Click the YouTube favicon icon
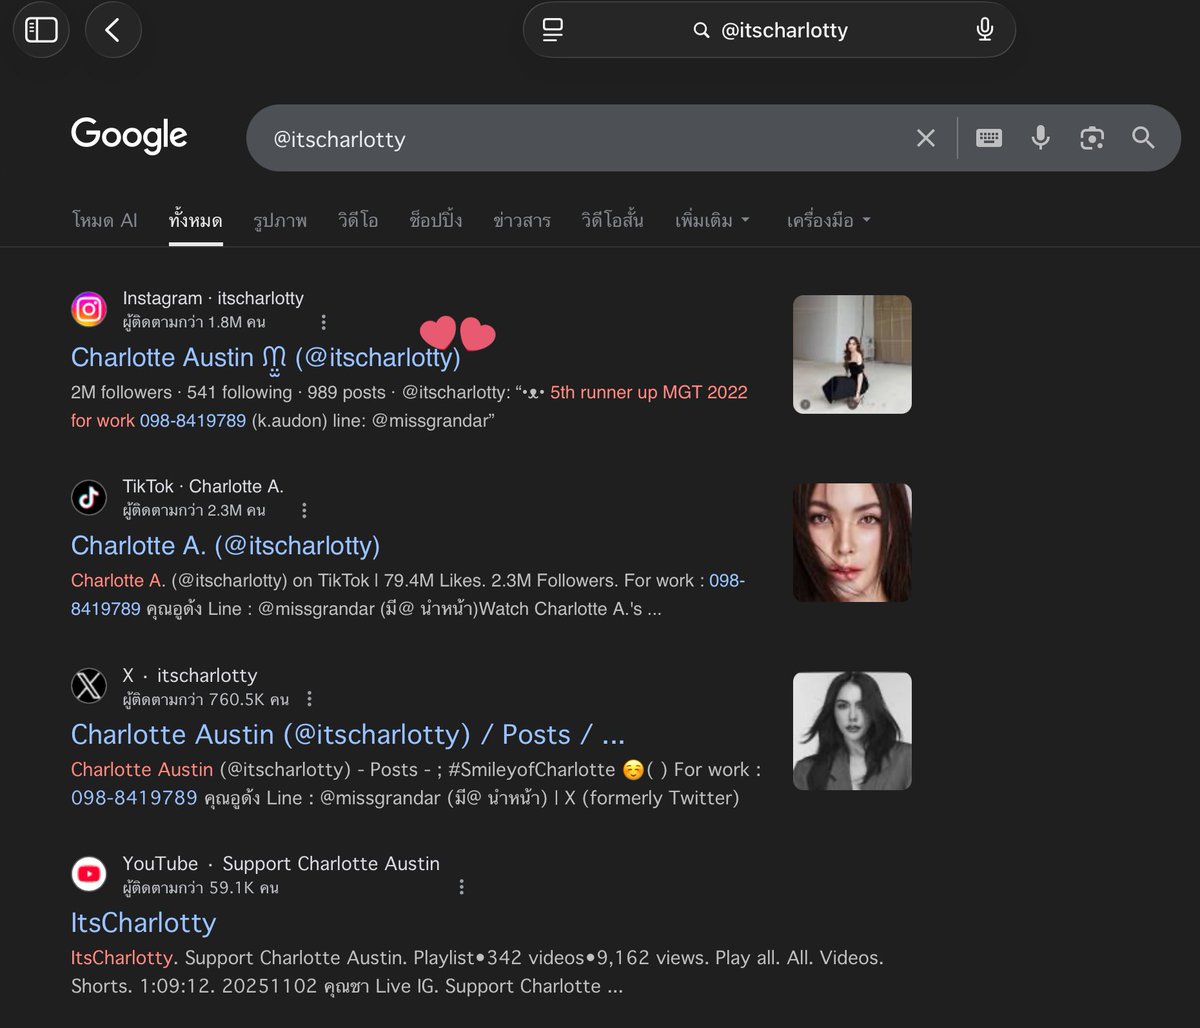This screenshot has height=1028, width=1200. pos(89,875)
